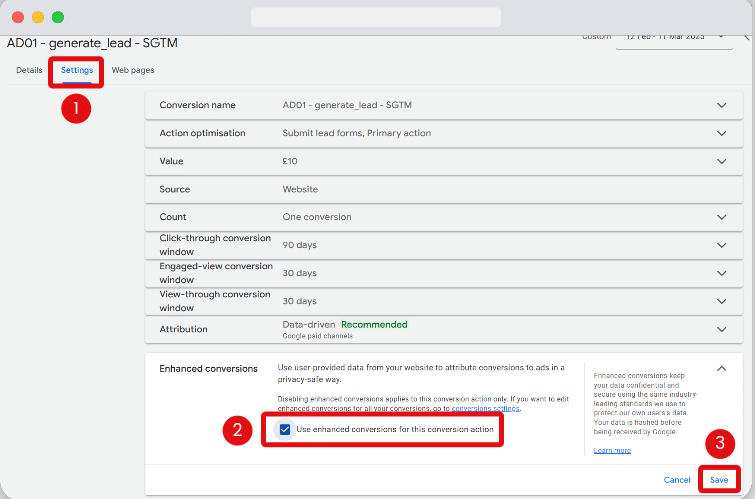Click the Source row value Website
Screen dimensions: 755x499
pyautogui.click(x=300, y=189)
